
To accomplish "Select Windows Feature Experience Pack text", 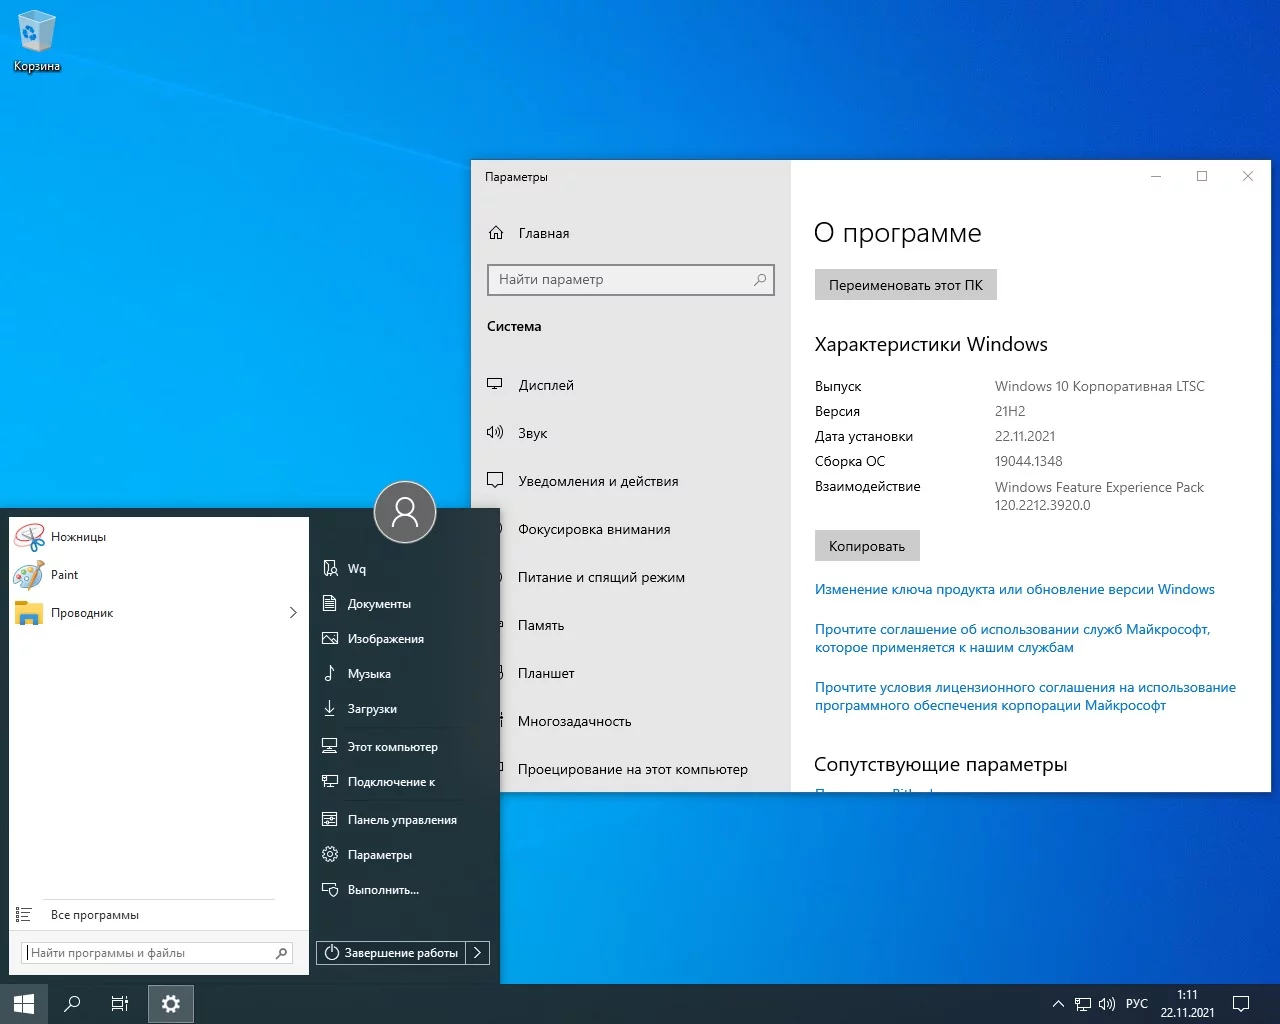I will pos(1099,487).
